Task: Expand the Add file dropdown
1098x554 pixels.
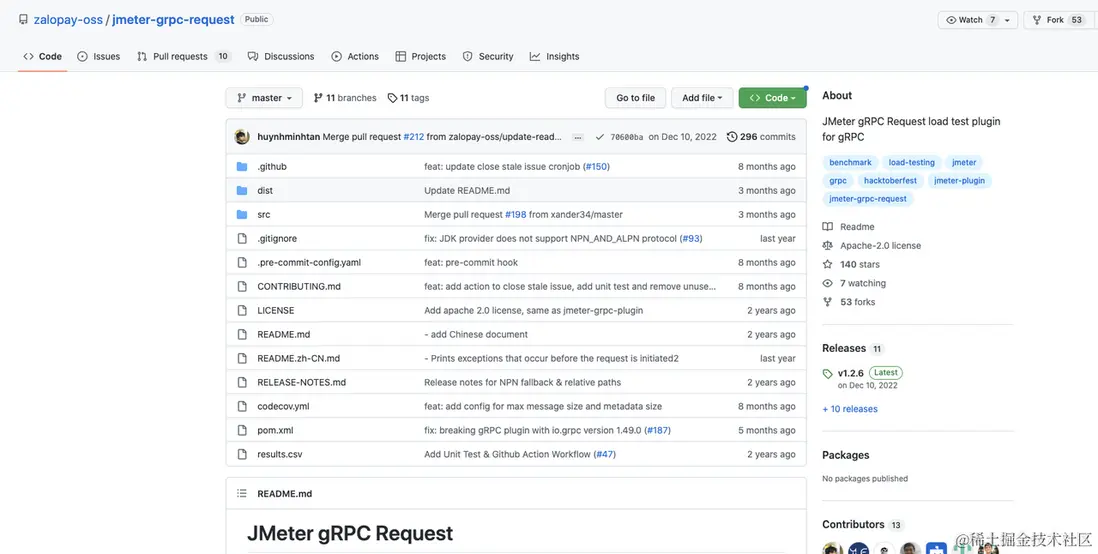Action: pyautogui.click(x=702, y=98)
